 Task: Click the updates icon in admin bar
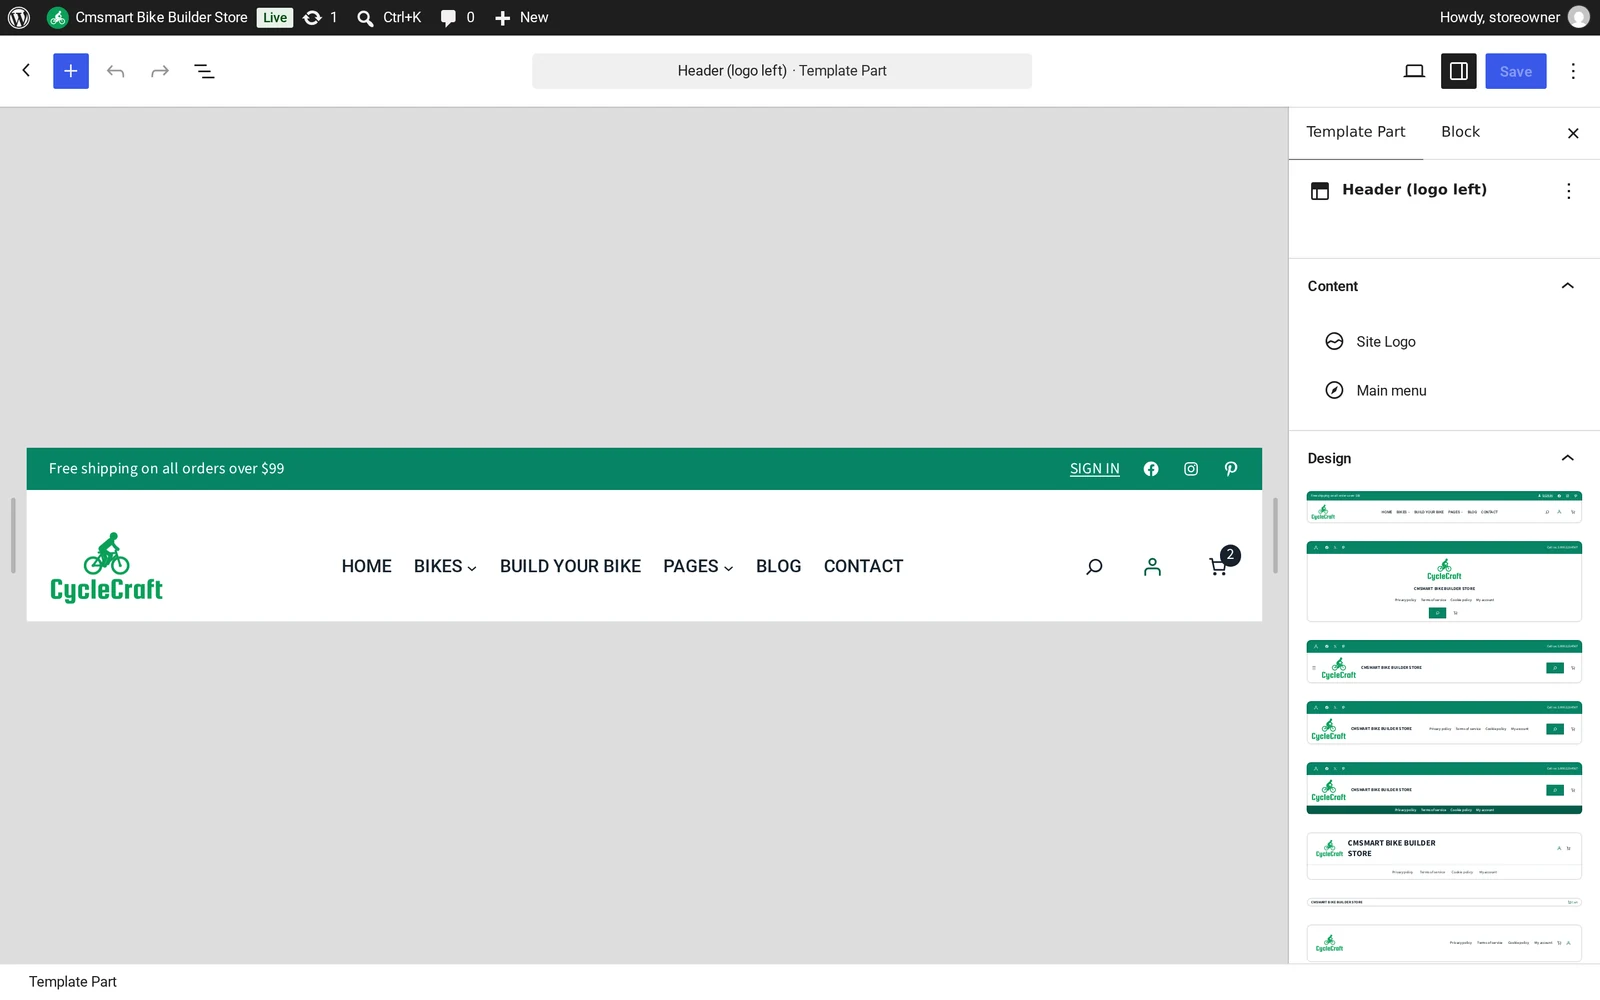(x=321, y=17)
